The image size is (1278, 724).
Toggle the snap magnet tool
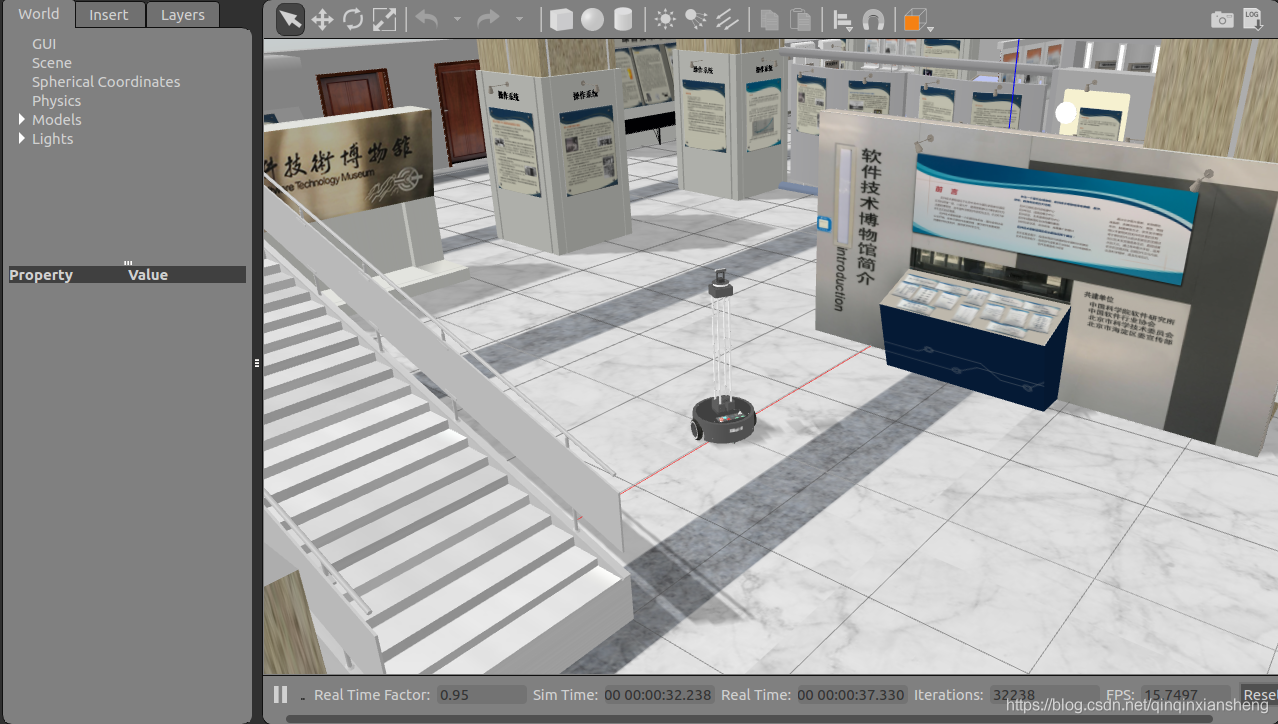click(873, 20)
